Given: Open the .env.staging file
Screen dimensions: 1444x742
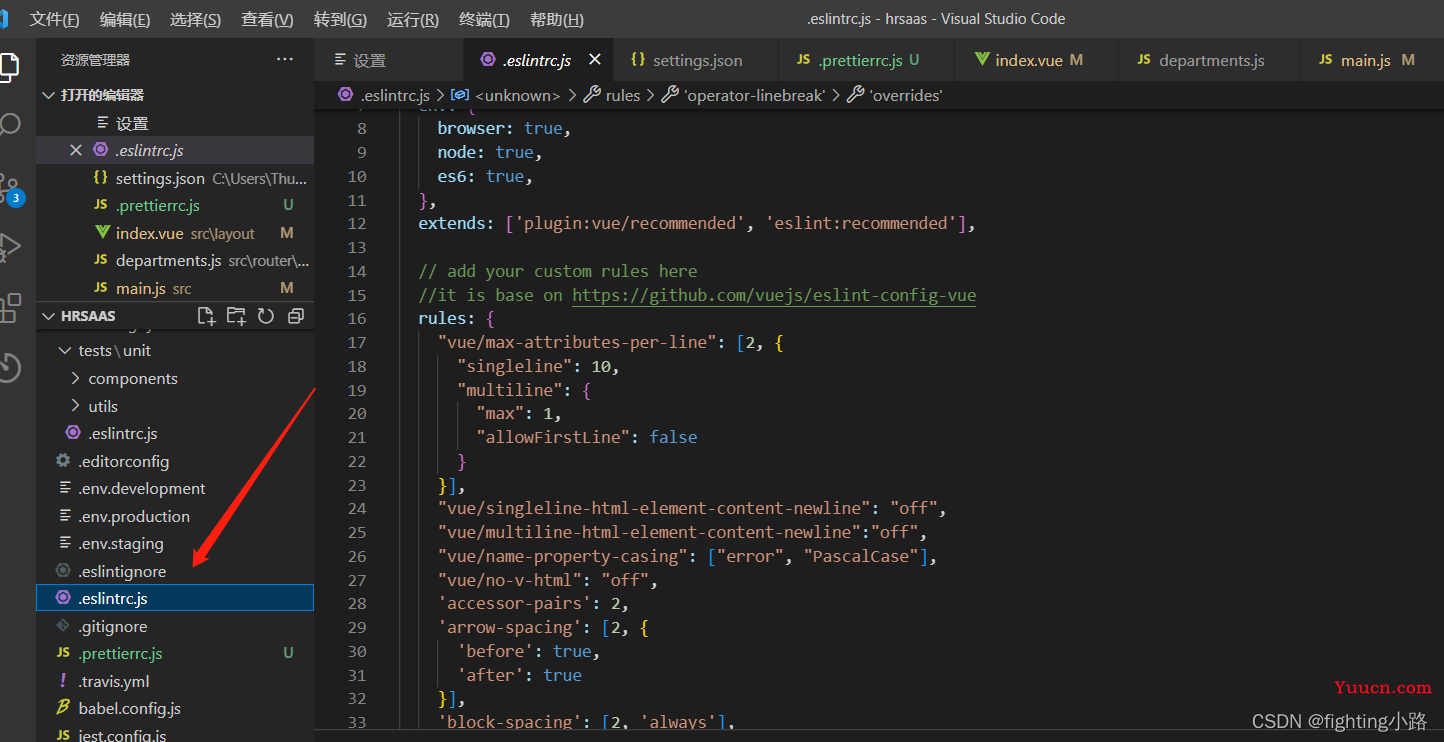Looking at the screenshot, I should [175, 544].
